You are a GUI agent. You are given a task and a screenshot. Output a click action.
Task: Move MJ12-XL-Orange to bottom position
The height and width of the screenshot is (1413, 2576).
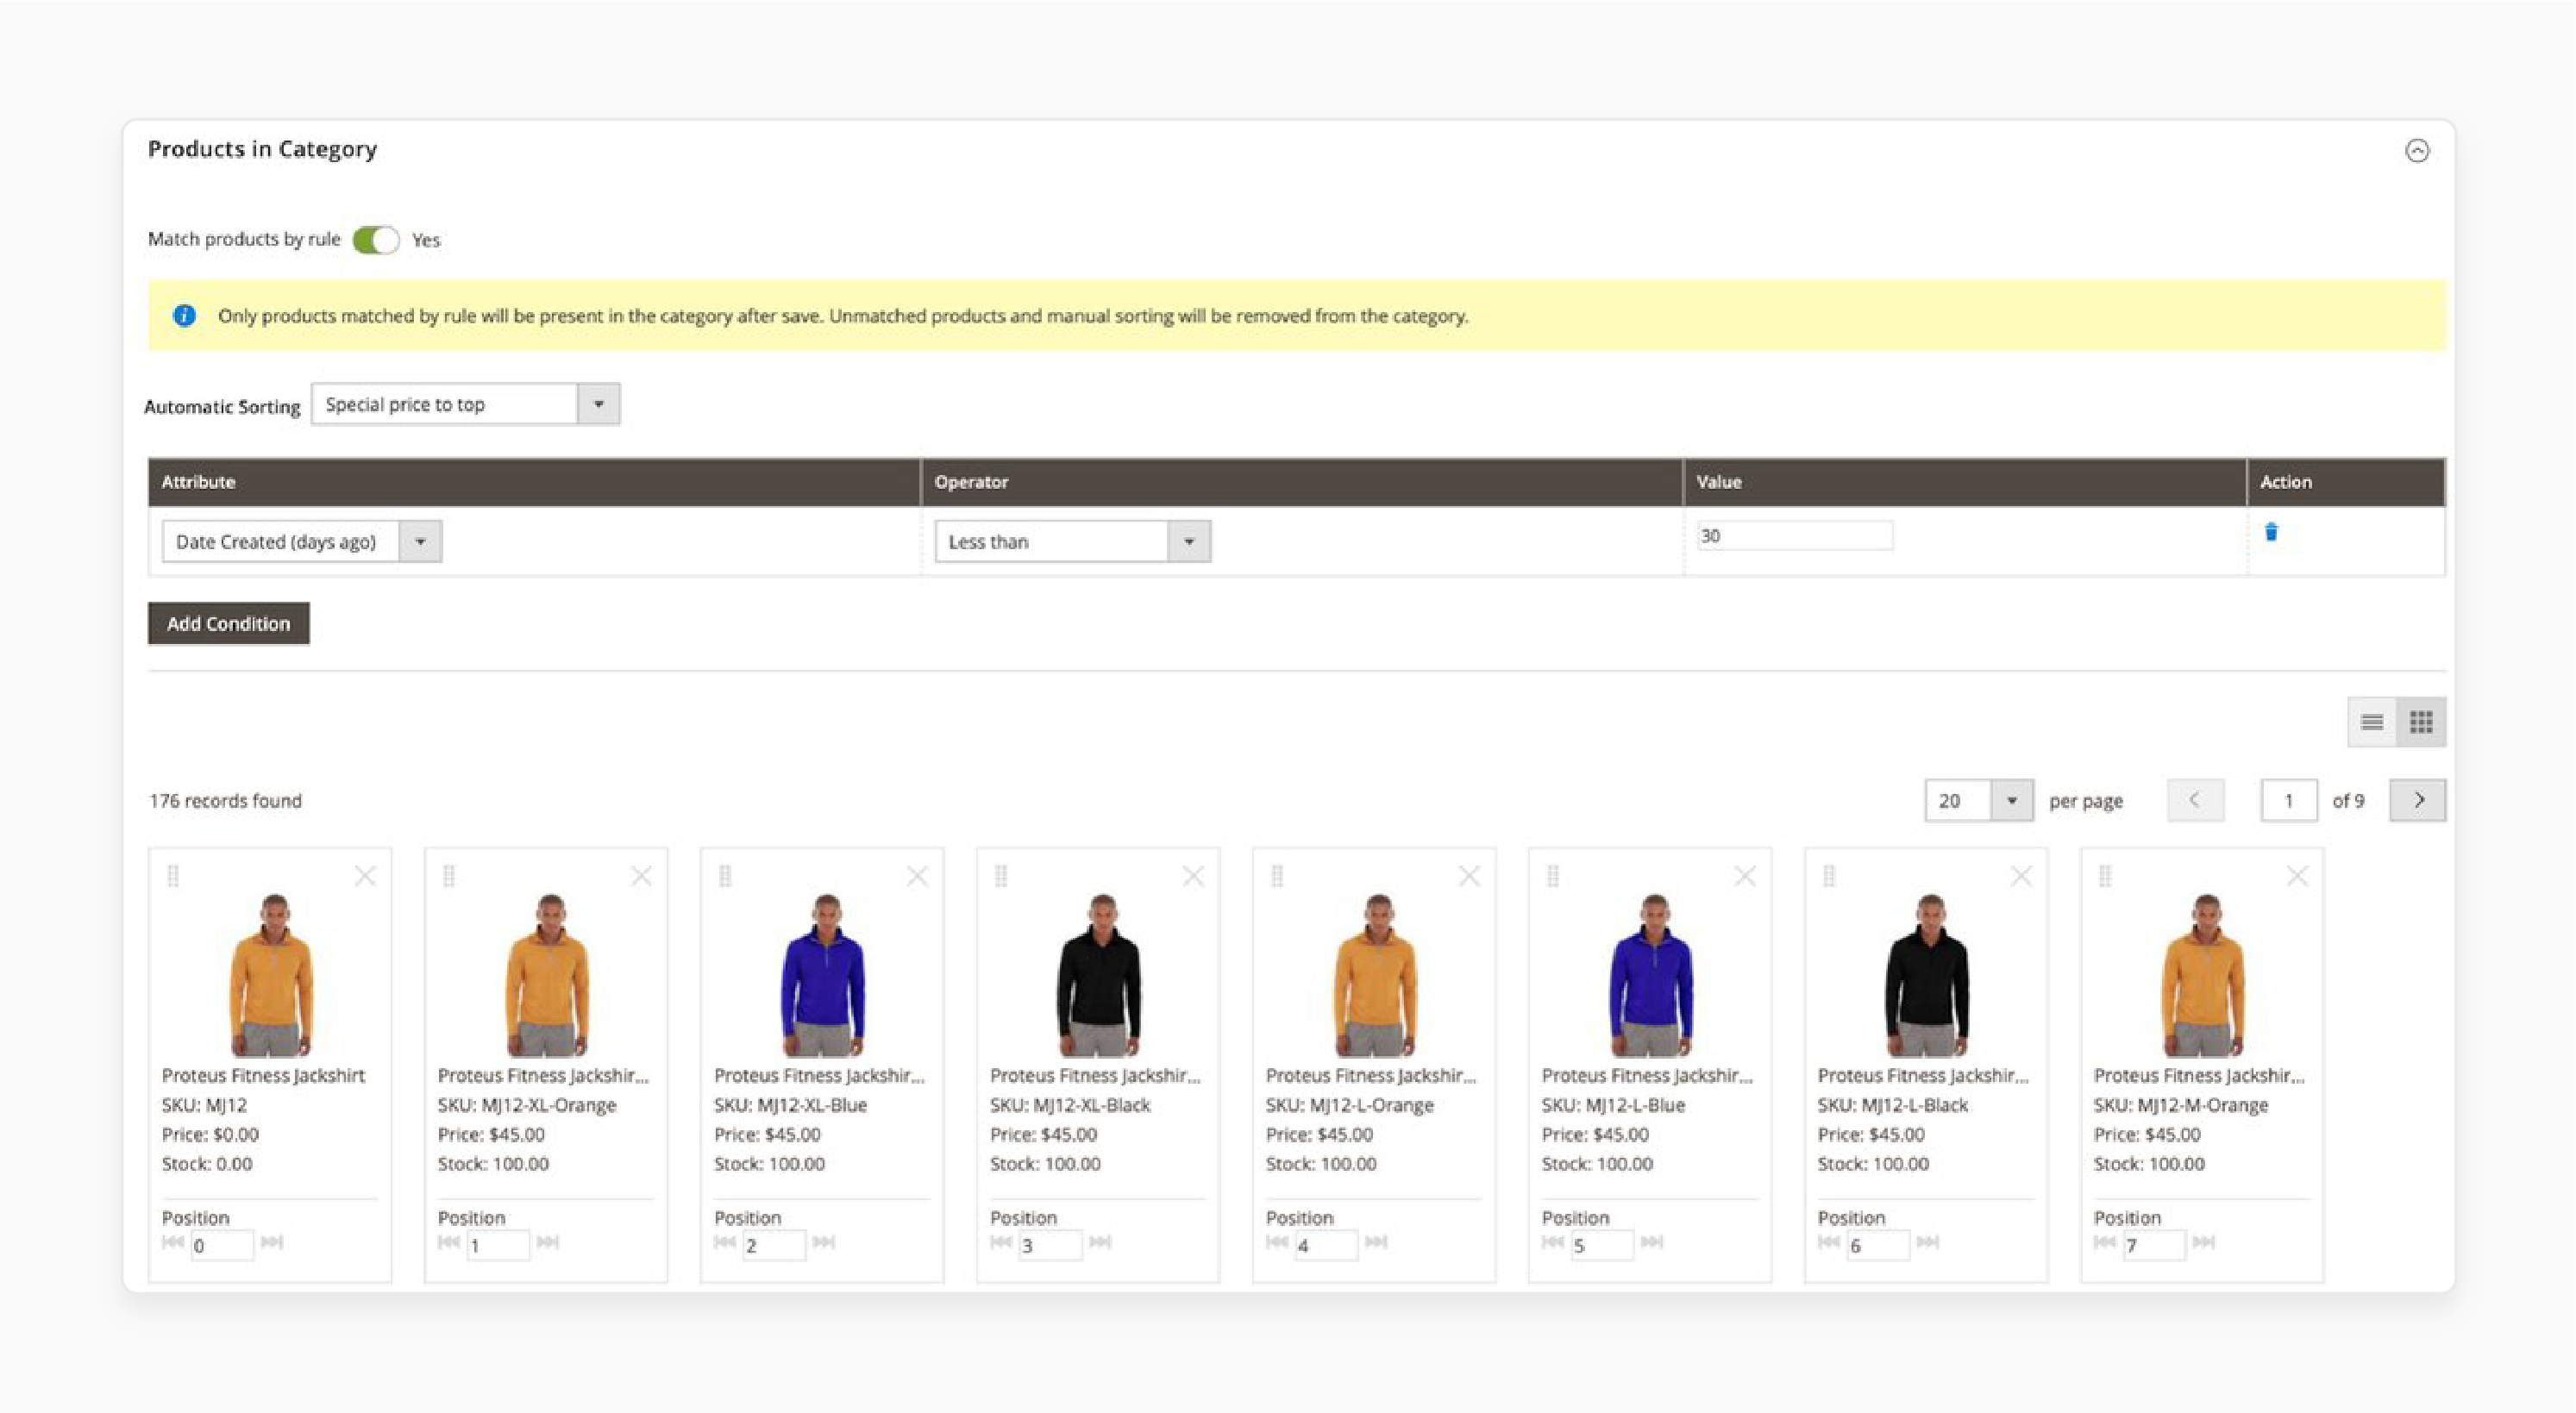coord(548,1242)
